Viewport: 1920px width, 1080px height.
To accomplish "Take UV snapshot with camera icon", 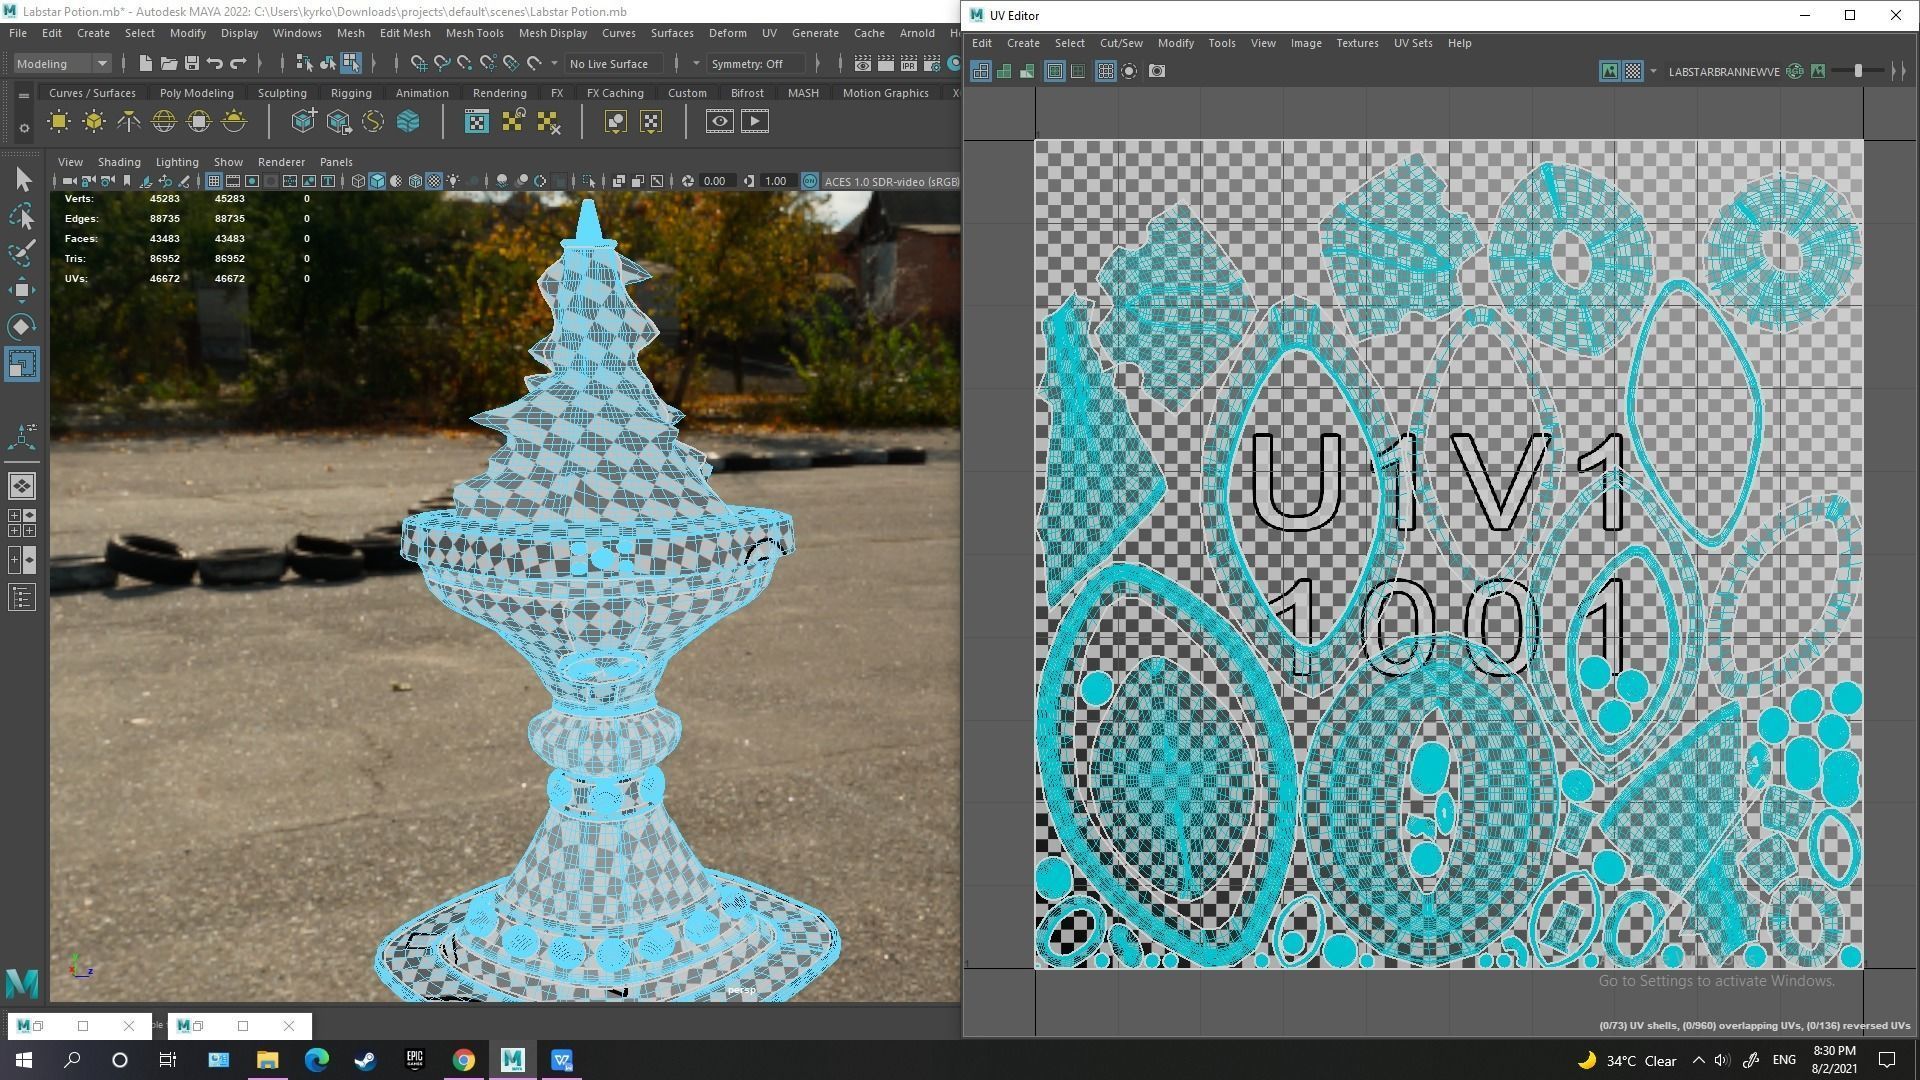I will tap(1157, 71).
